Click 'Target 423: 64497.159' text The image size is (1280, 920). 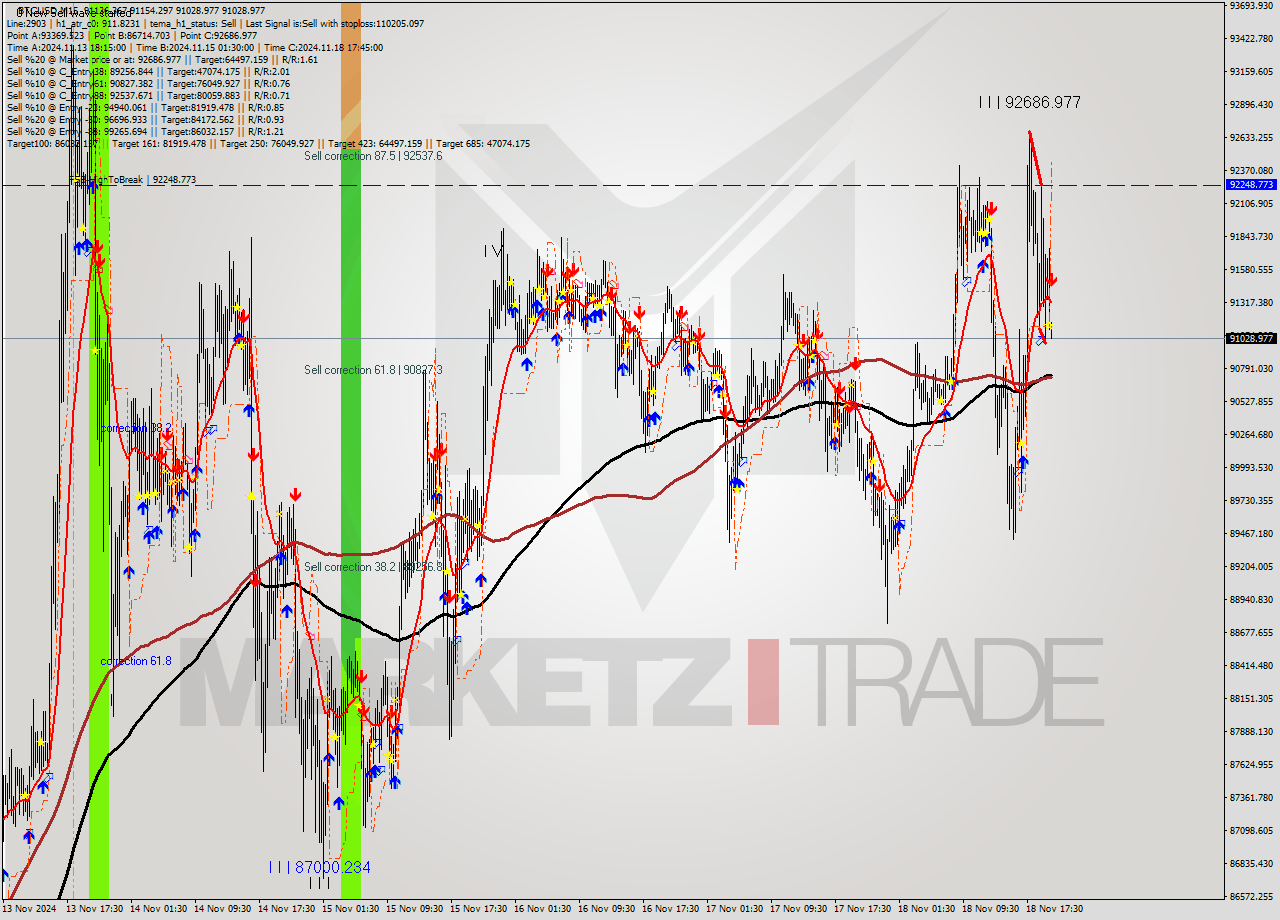click(375, 144)
